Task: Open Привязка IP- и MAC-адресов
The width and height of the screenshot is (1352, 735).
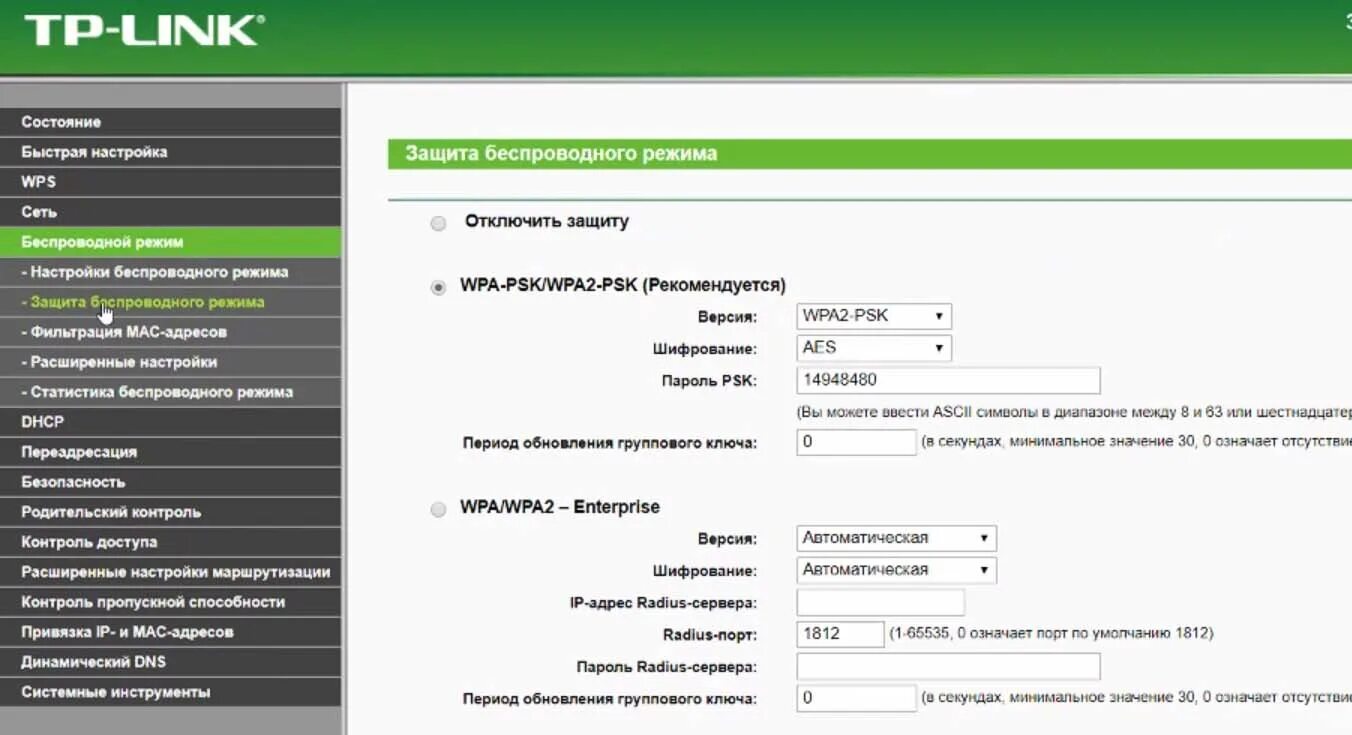Action: tap(170, 632)
